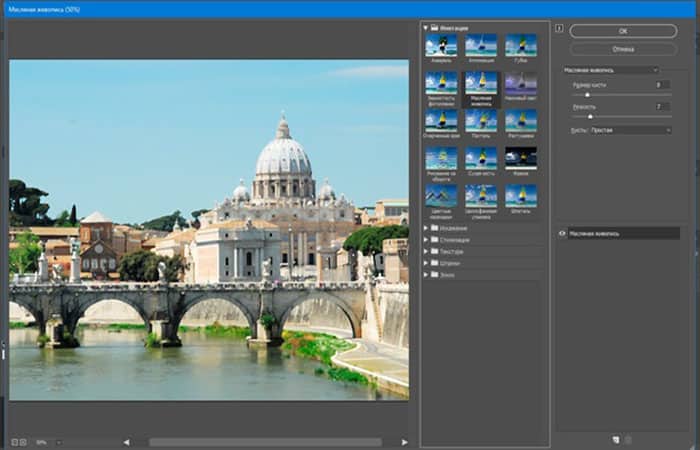Click the preview scroll-left arrow

(126, 442)
